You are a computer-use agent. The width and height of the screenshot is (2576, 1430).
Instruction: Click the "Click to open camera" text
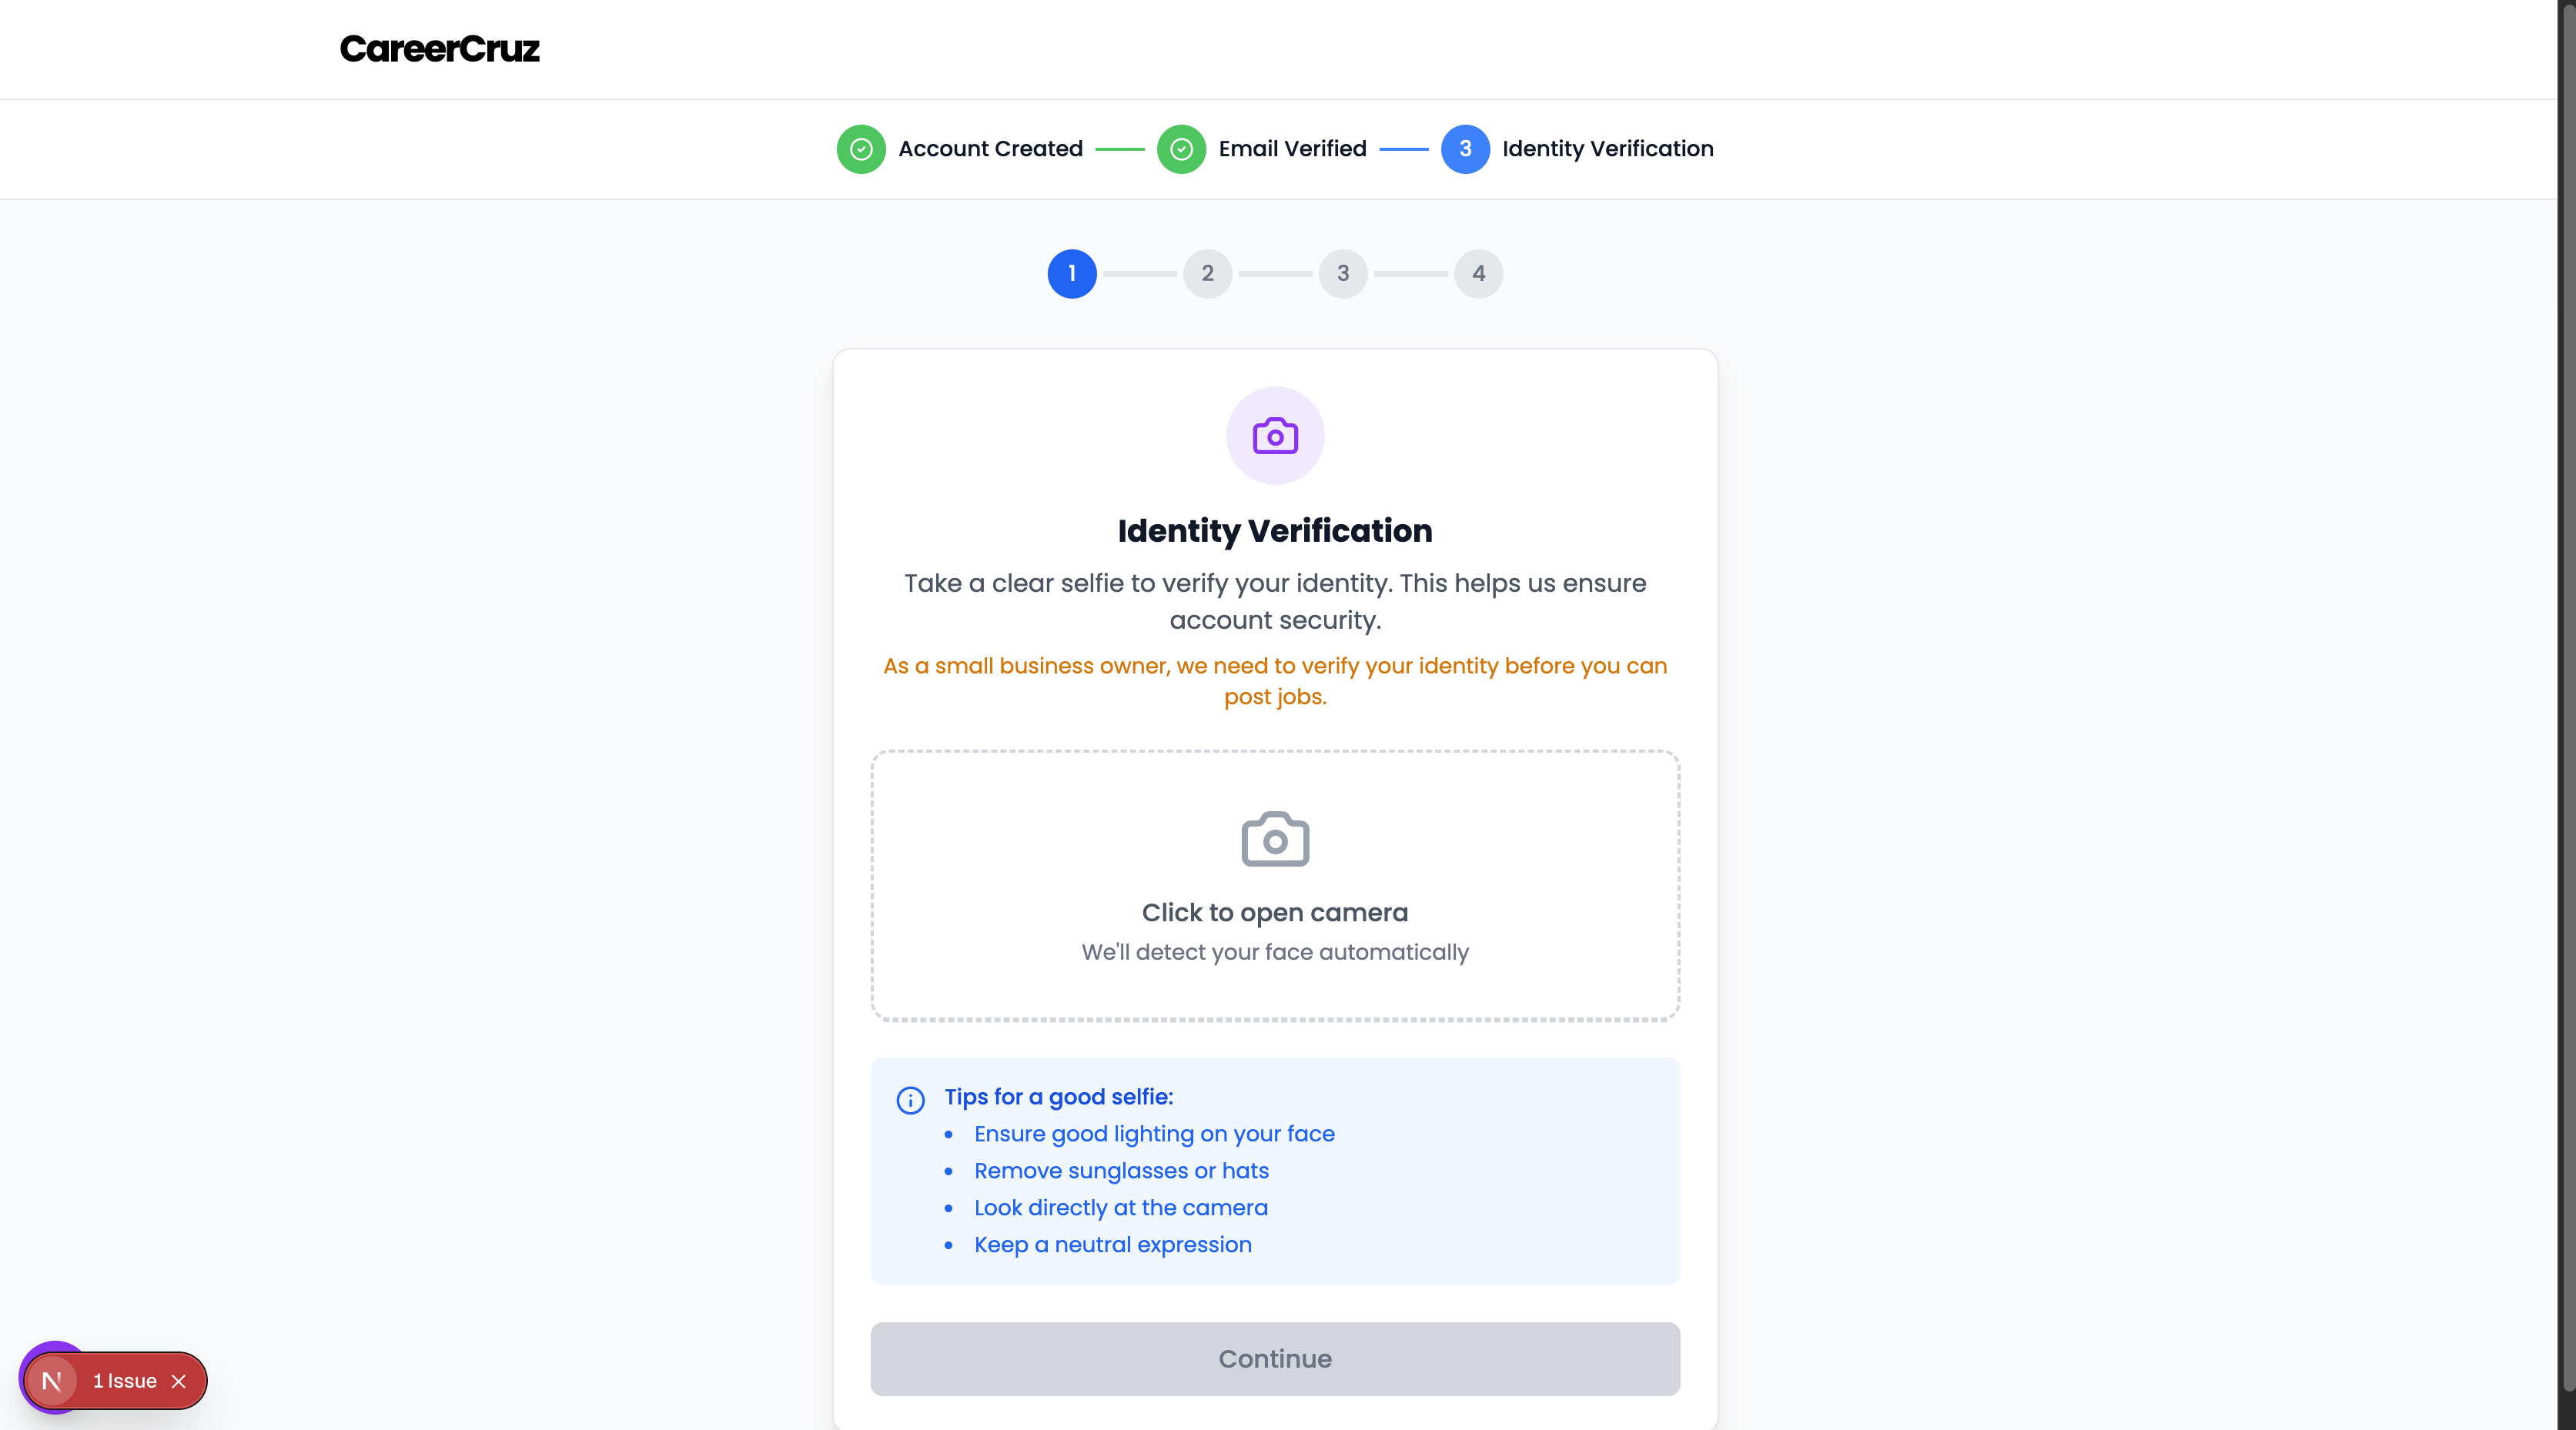point(1275,912)
